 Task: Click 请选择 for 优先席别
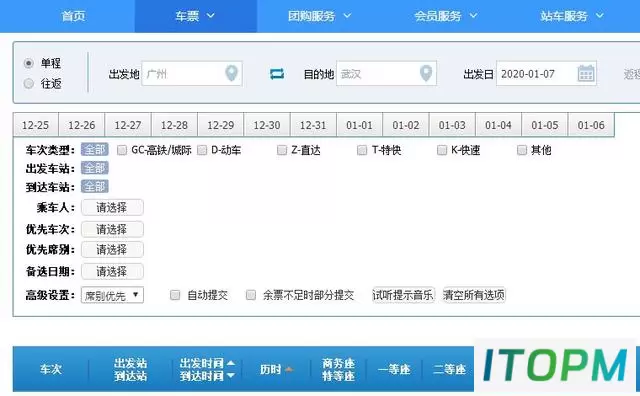point(112,249)
